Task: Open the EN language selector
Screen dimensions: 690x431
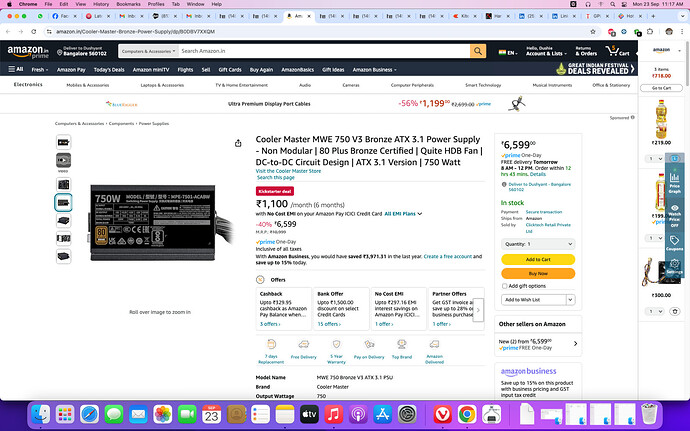Action: (x=508, y=52)
